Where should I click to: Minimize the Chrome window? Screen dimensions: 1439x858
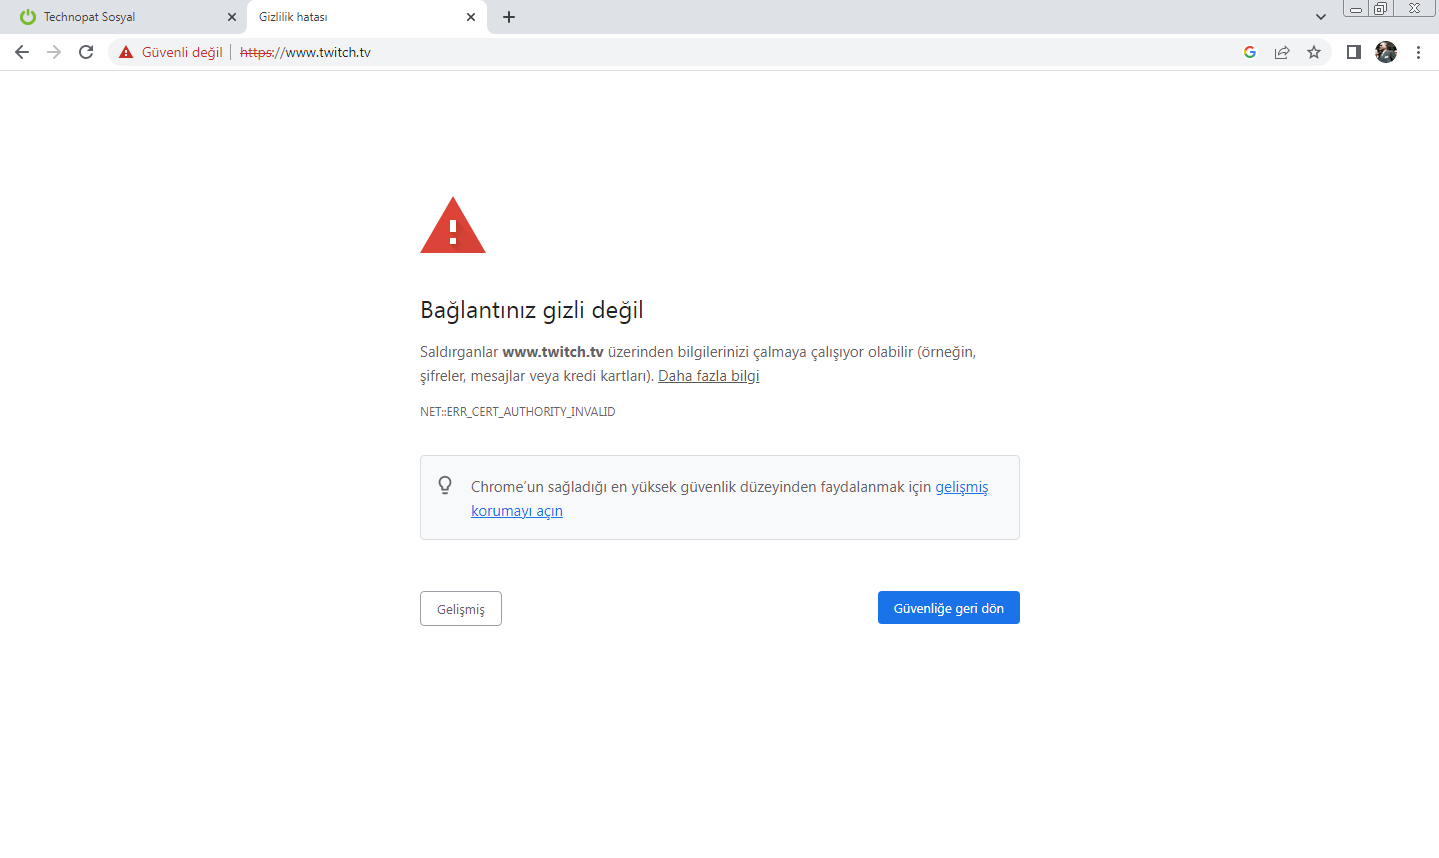click(x=1356, y=9)
